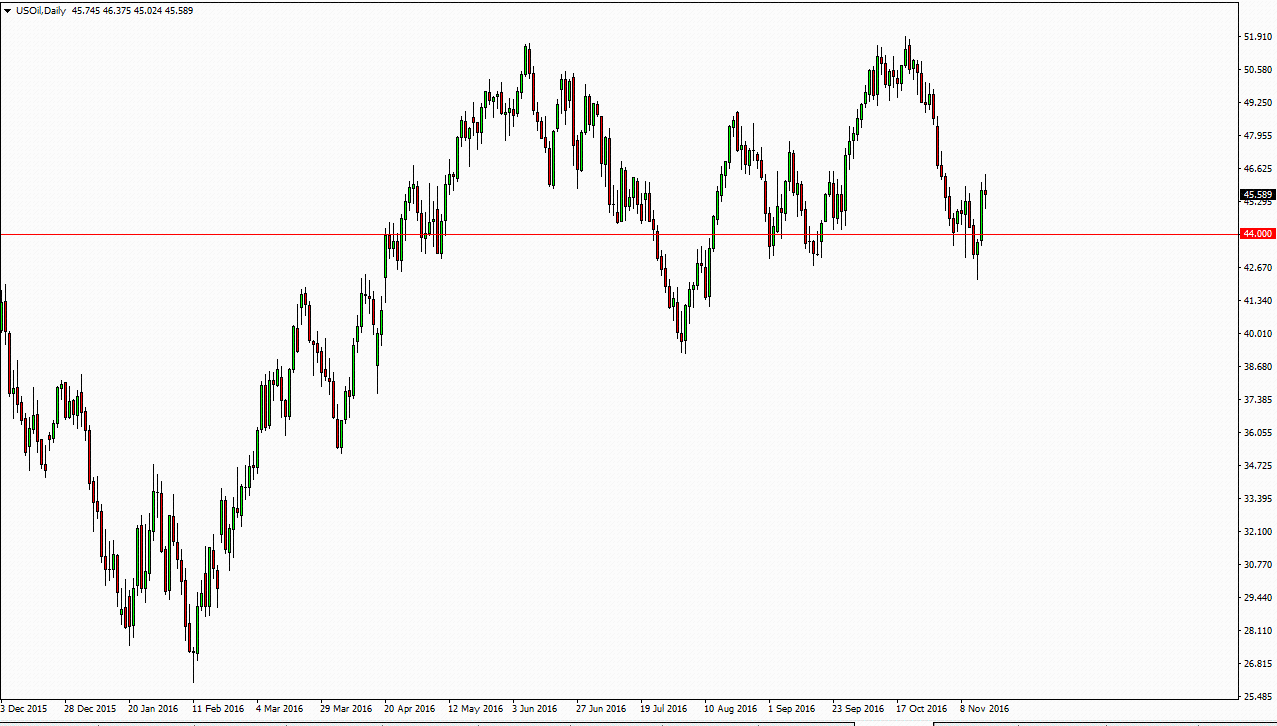Image resolution: width=1277 pixels, height=726 pixels.
Task: Click the 19 Jul 2016 date label
Action: (x=665, y=709)
